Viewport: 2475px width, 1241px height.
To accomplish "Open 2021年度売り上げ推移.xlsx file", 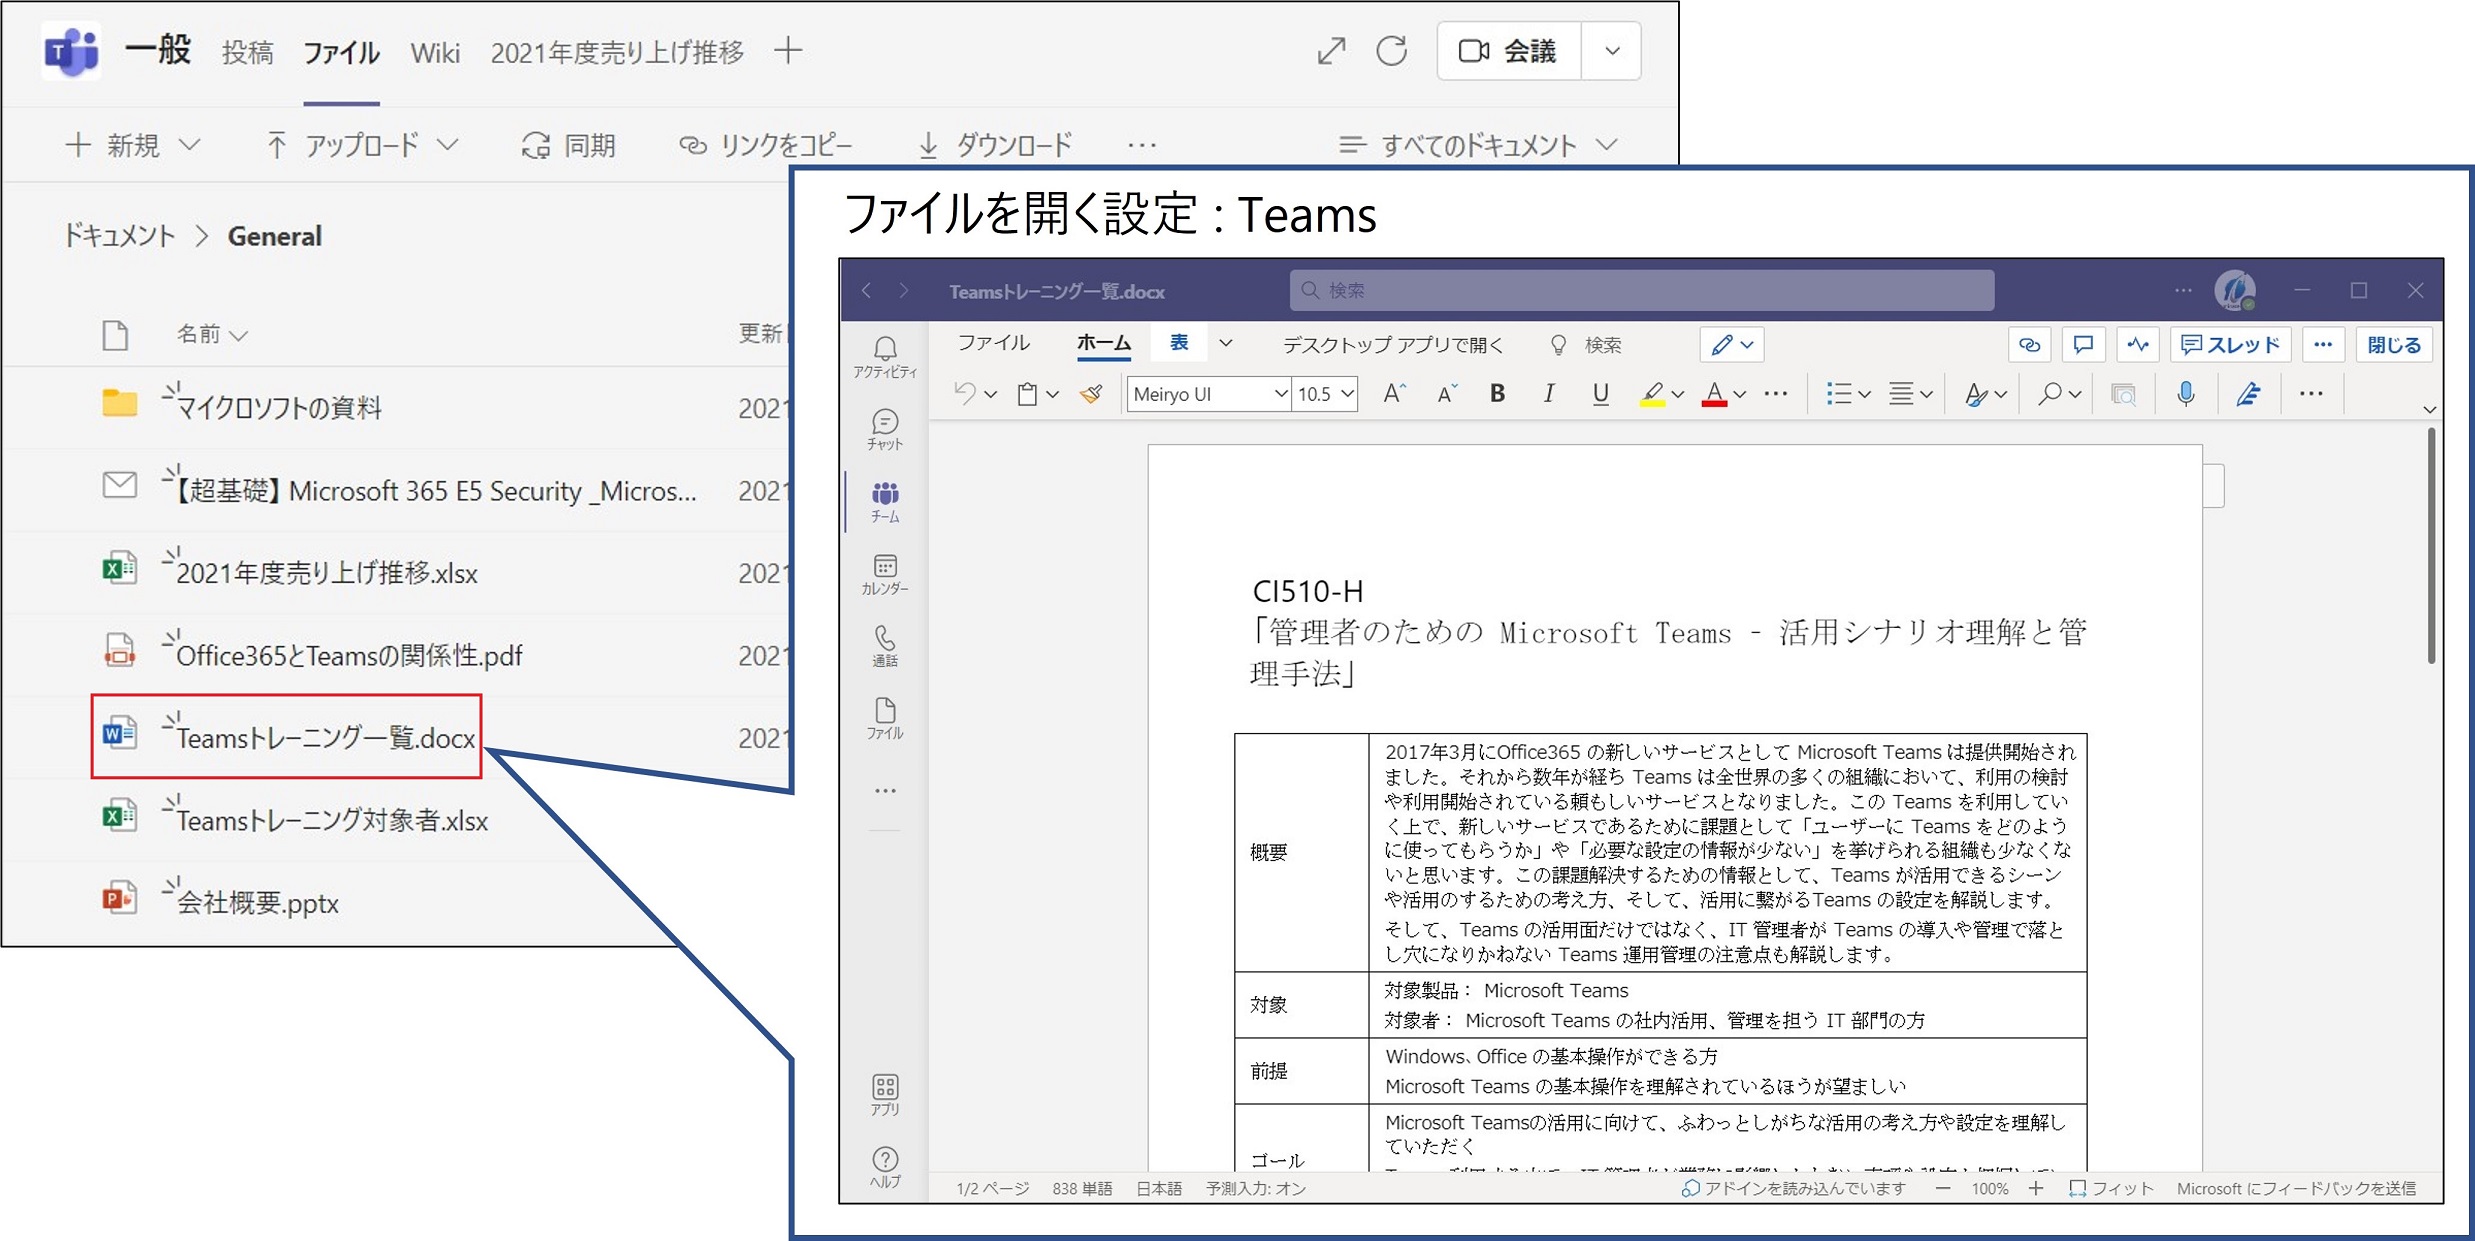I will coord(326,573).
